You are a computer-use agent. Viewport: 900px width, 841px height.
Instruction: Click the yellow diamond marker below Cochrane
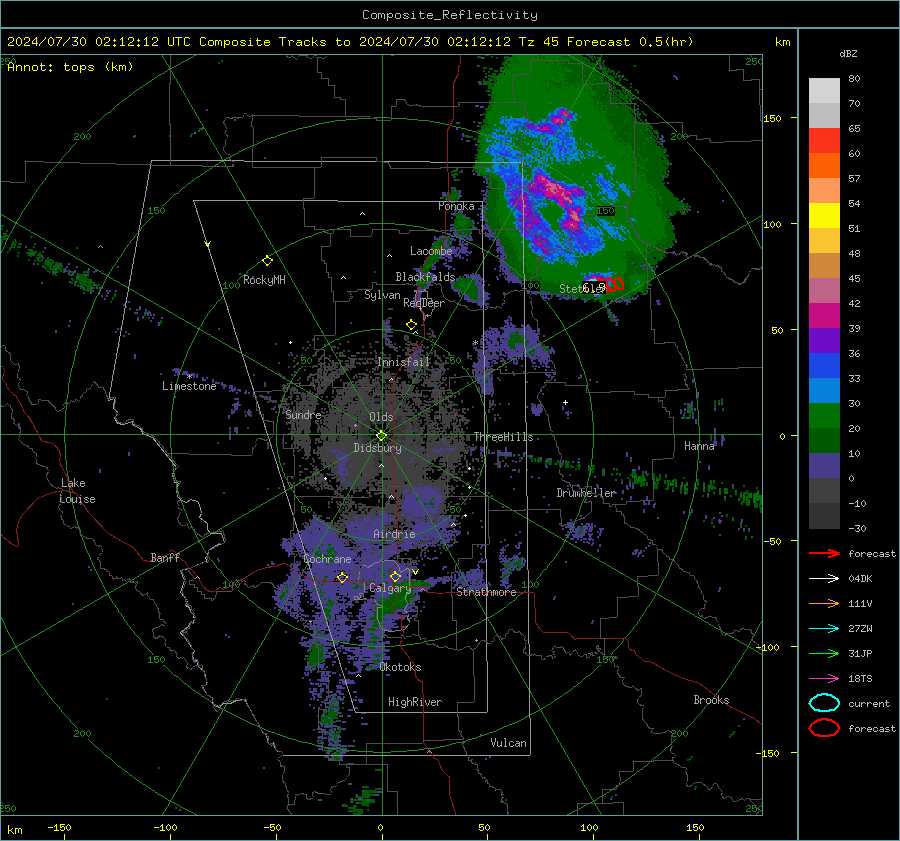click(x=342, y=577)
